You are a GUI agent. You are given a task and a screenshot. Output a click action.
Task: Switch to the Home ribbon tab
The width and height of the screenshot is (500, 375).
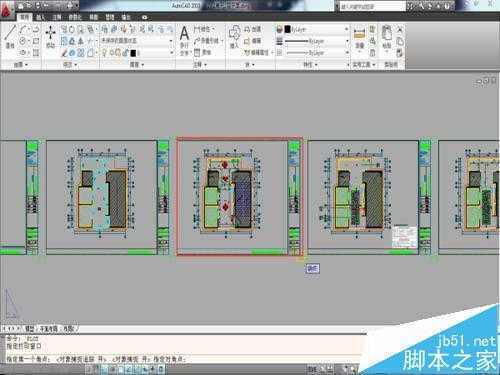(24, 17)
